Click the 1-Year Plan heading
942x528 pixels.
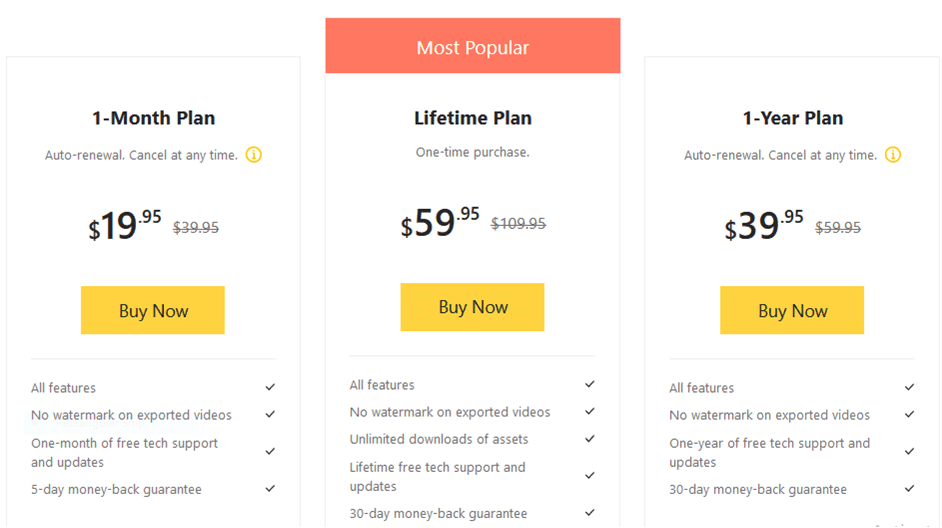(x=792, y=118)
